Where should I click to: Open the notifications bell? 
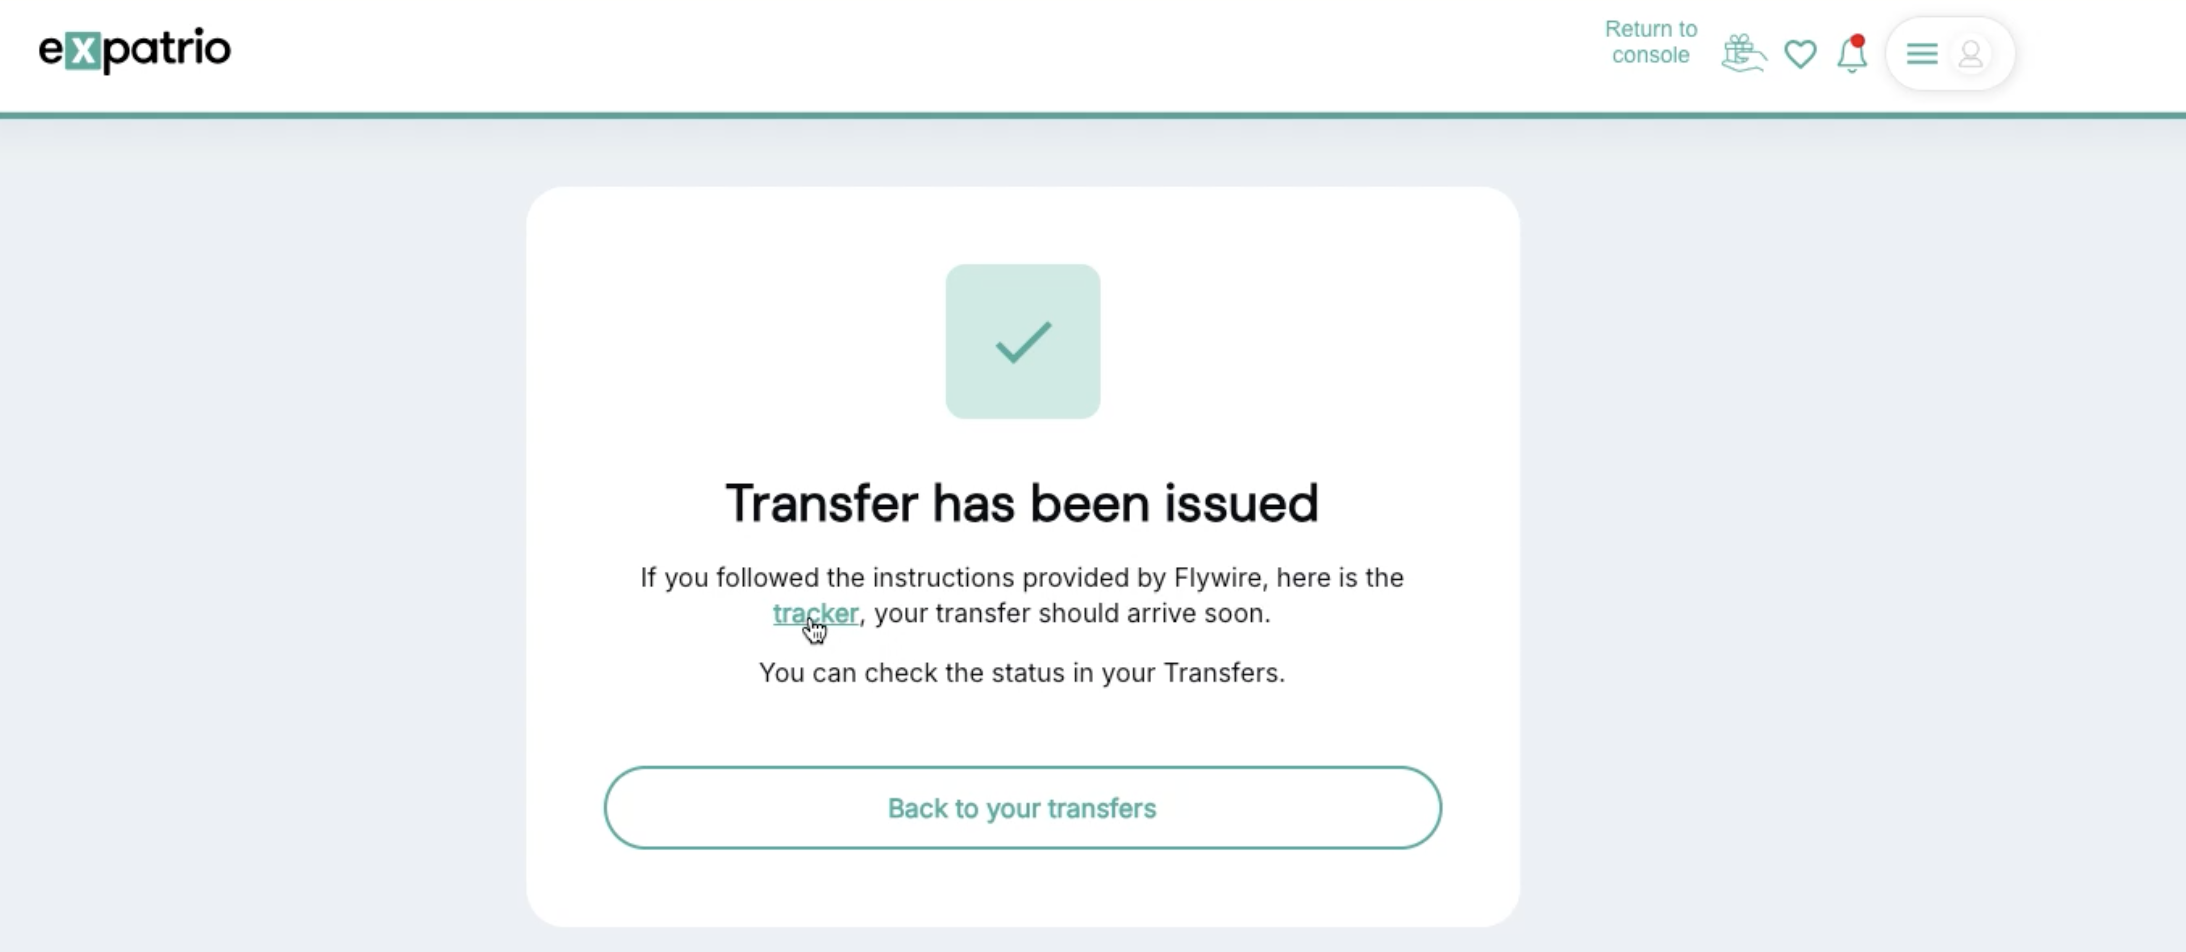[1852, 54]
